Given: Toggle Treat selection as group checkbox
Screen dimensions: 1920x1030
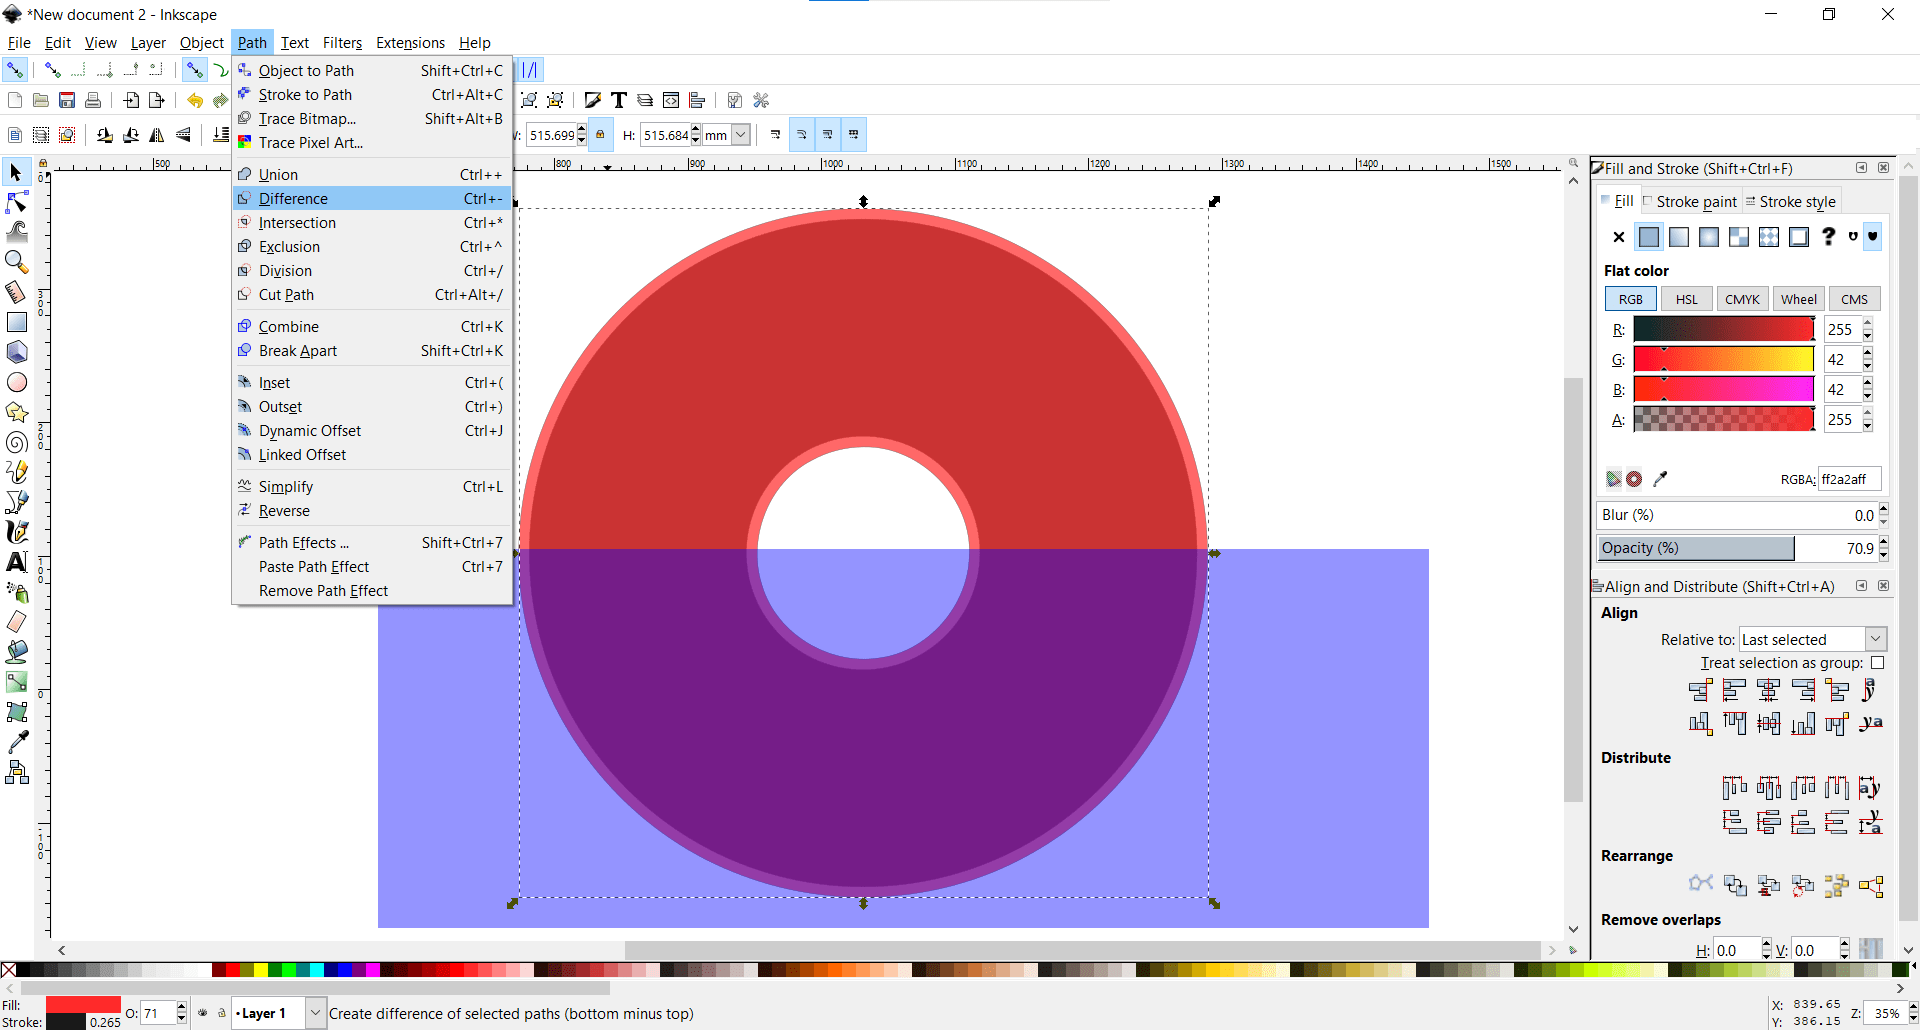Looking at the screenshot, I should (x=1878, y=663).
